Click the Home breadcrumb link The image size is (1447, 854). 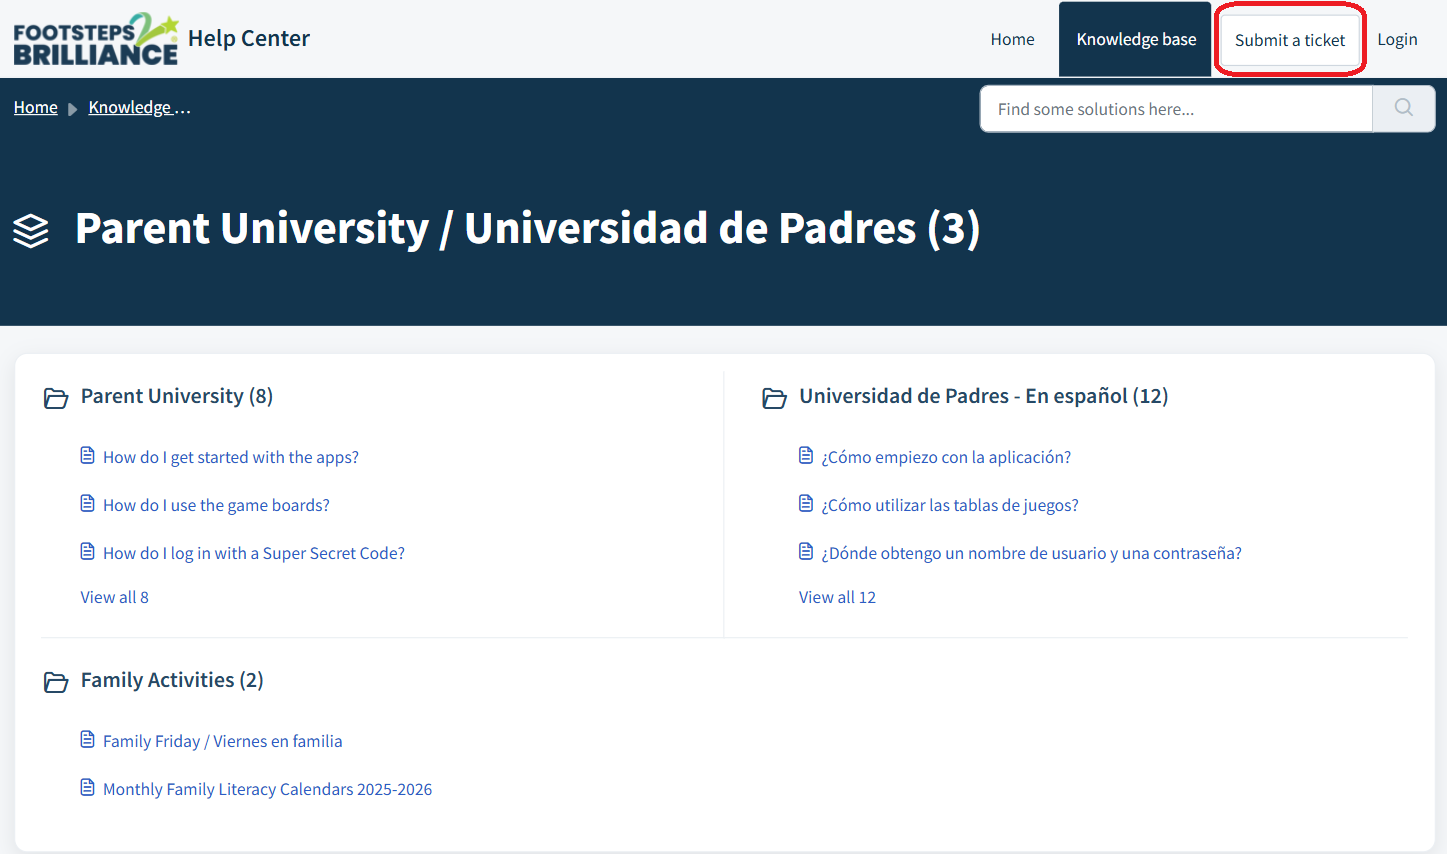[x=36, y=107]
